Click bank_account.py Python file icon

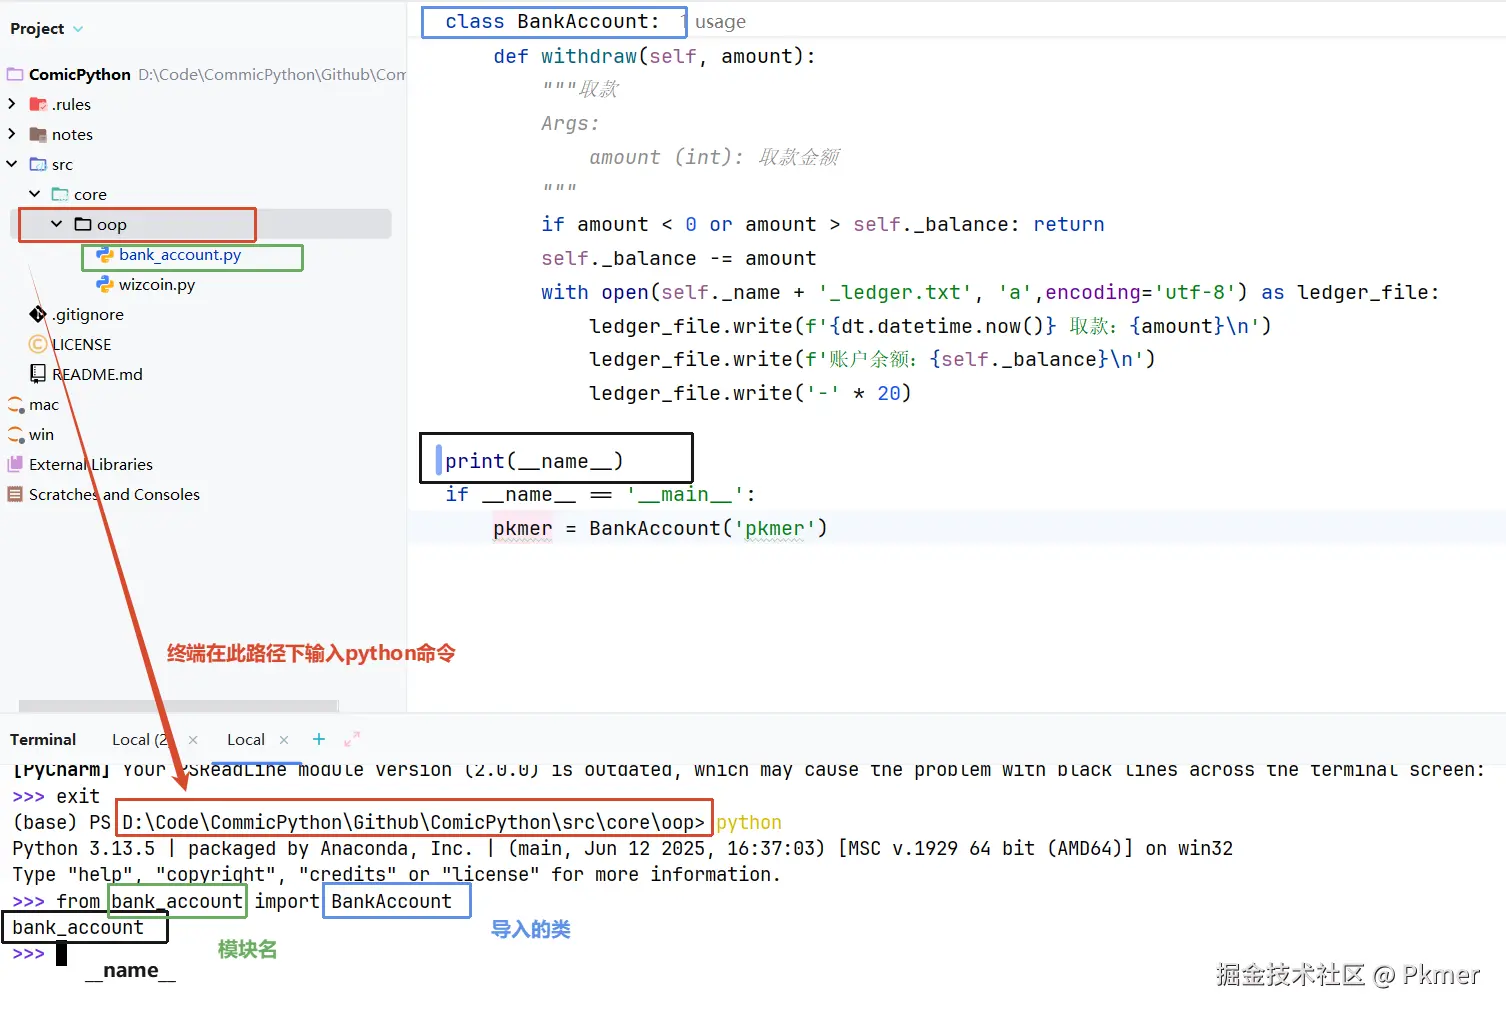(104, 255)
